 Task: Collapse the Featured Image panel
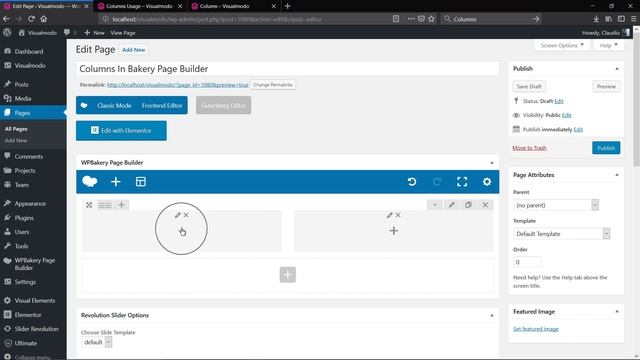(x=617, y=312)
